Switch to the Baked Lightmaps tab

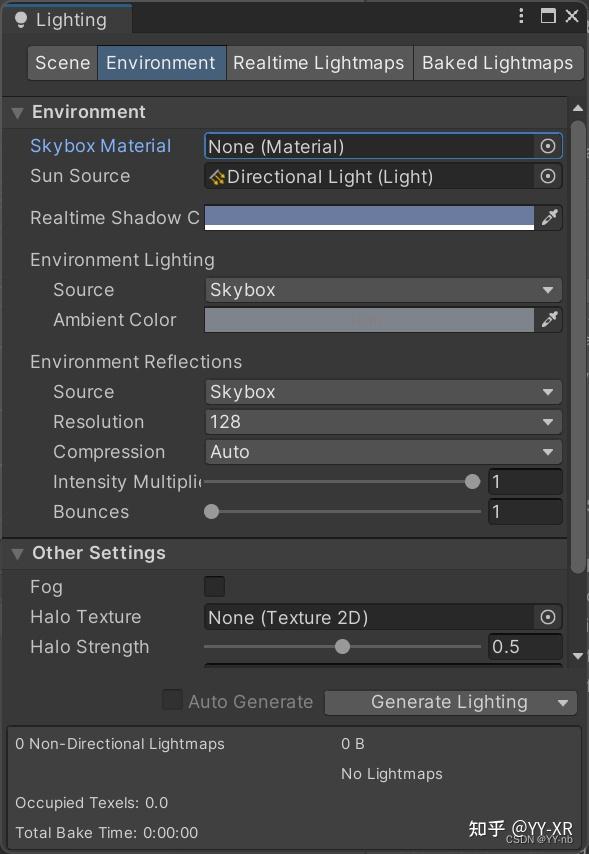tap(498, 62)
